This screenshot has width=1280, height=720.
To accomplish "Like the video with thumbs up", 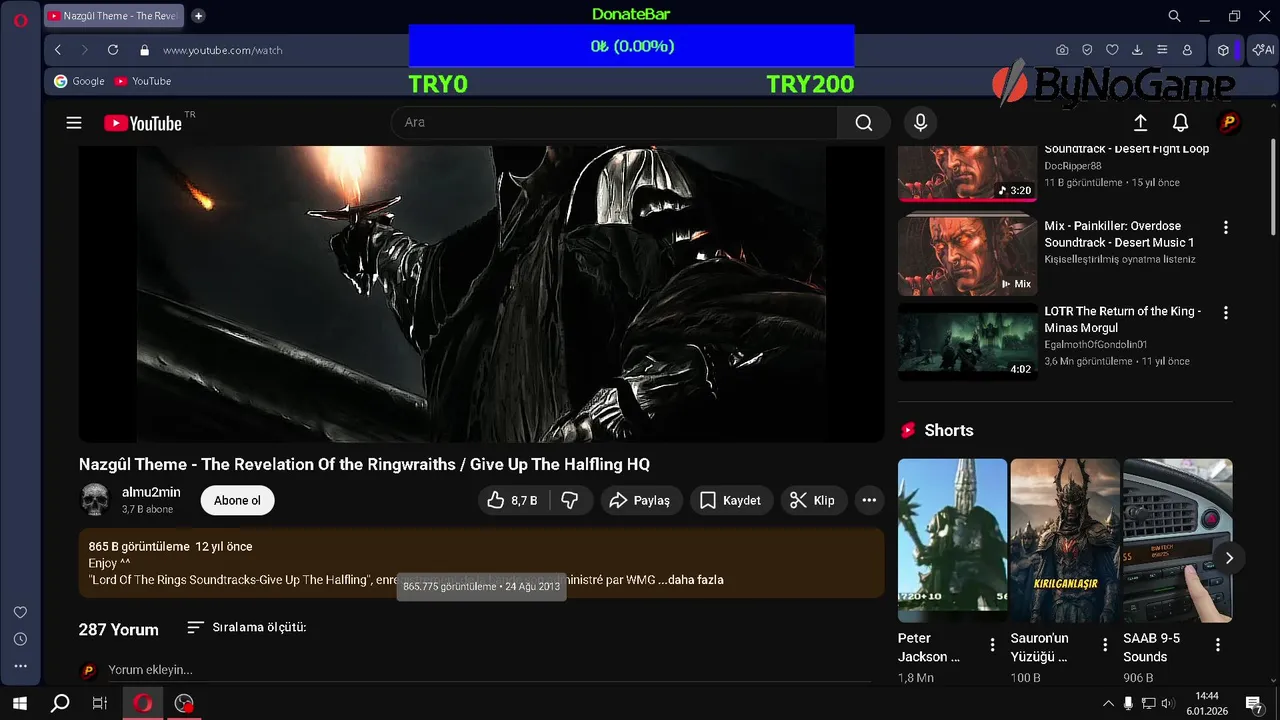I will pos(513,500).
